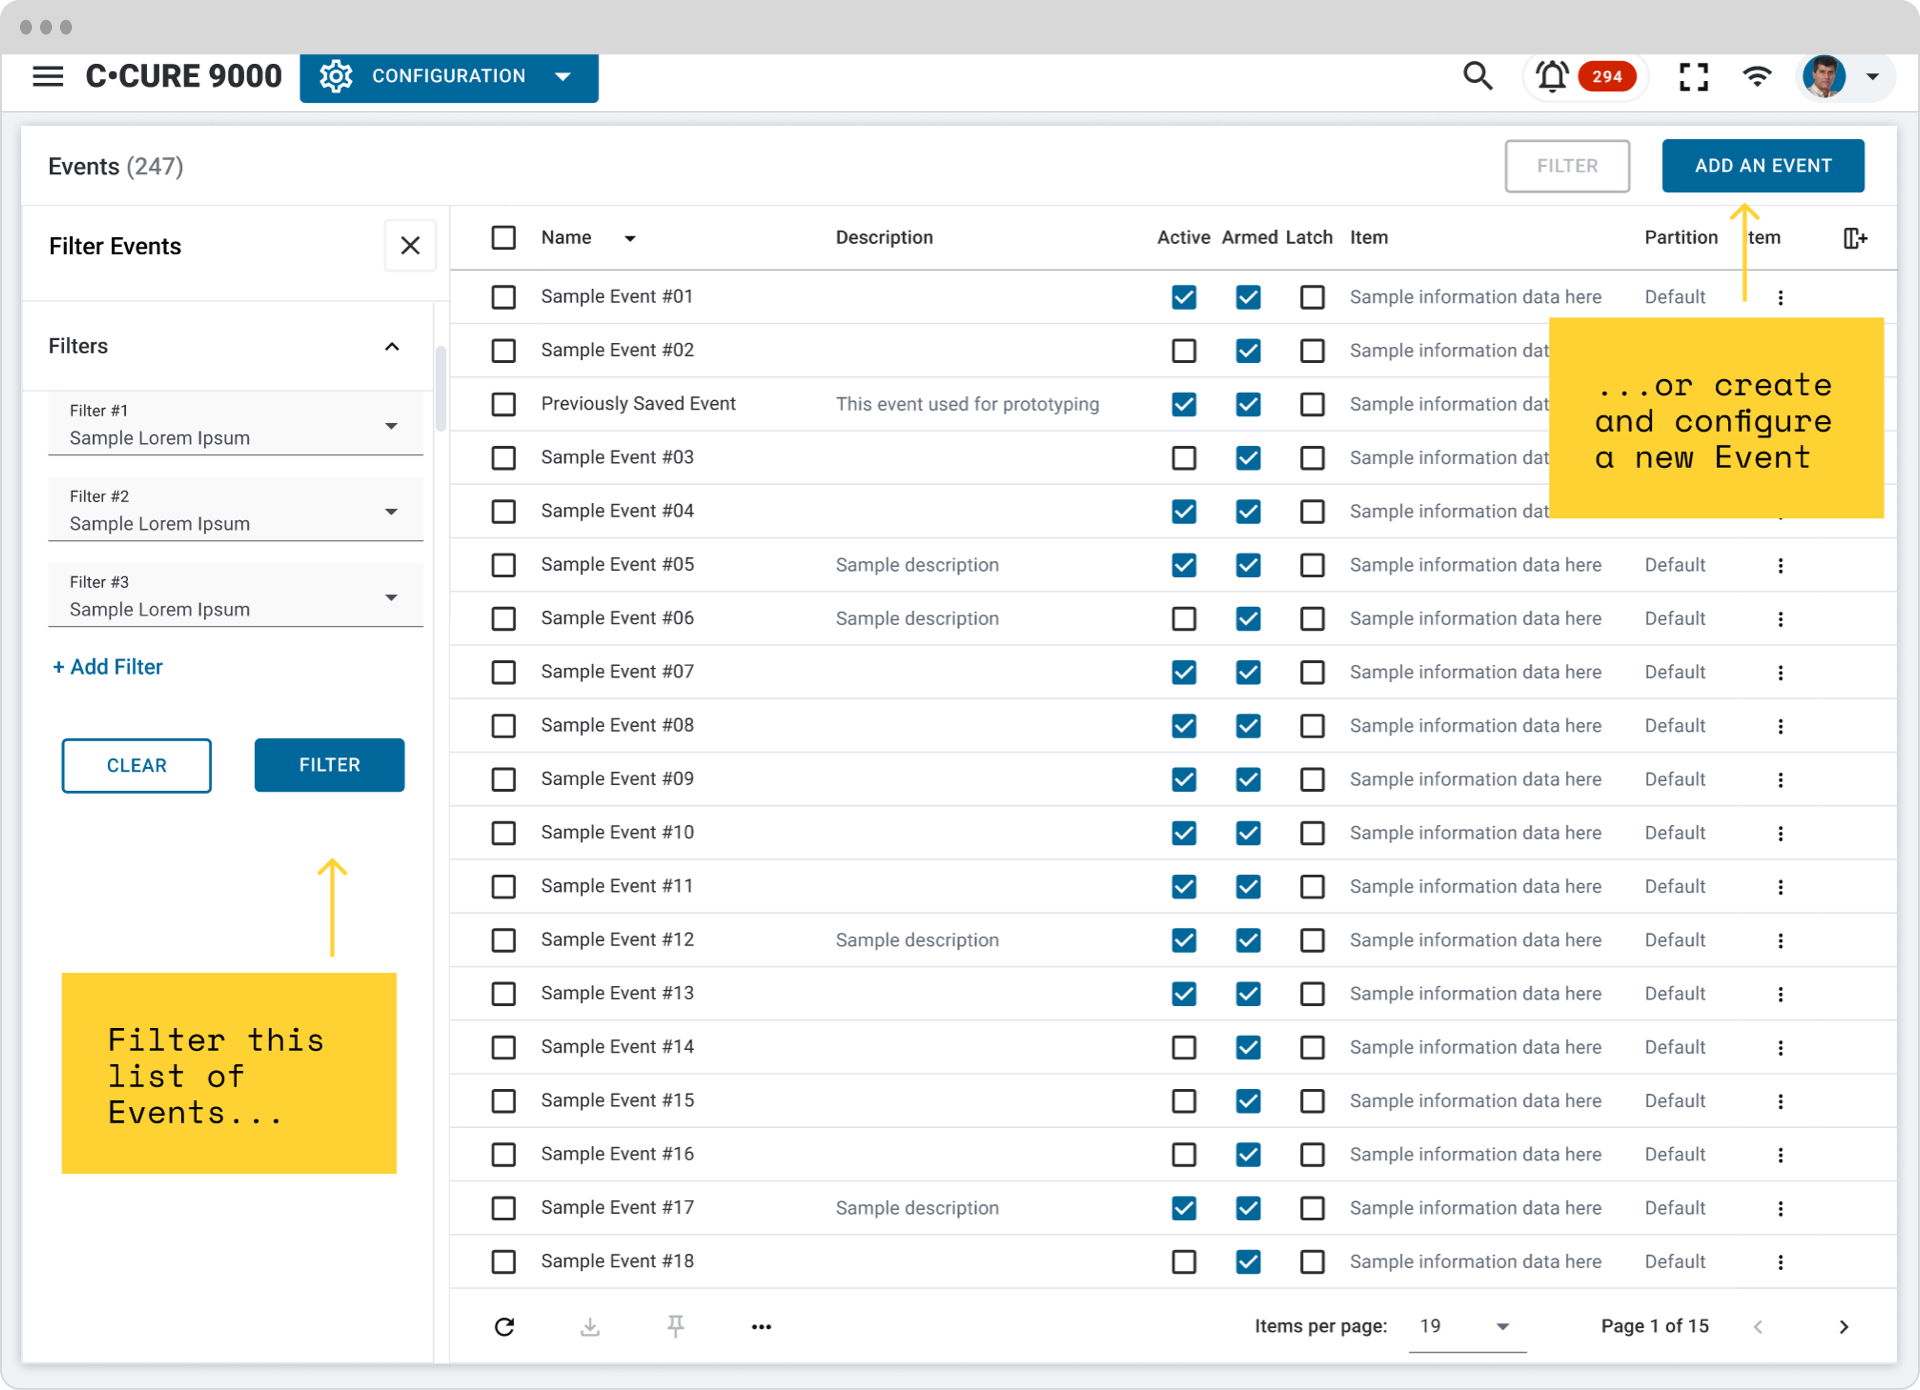Refresh the events list
Image resolution: width=1920 pixels, height=1390 pixels.
tap(505, 1326)
